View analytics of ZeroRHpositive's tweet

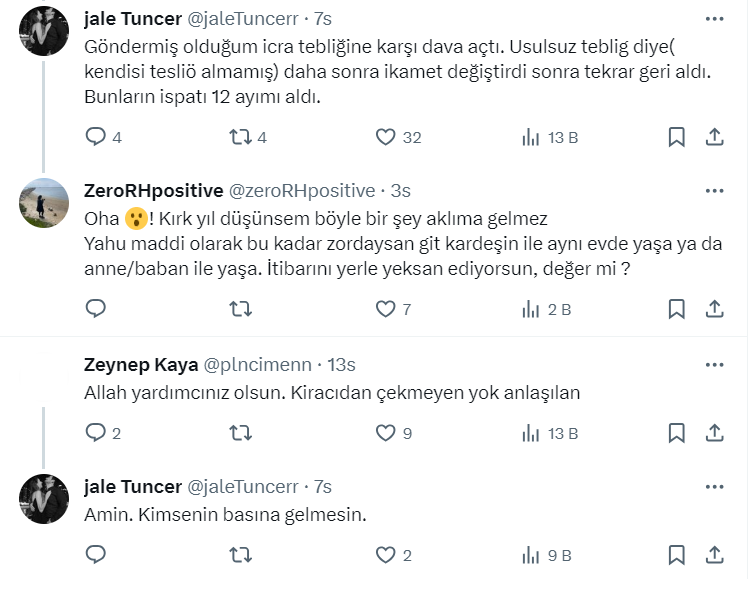tap(532, 309)
